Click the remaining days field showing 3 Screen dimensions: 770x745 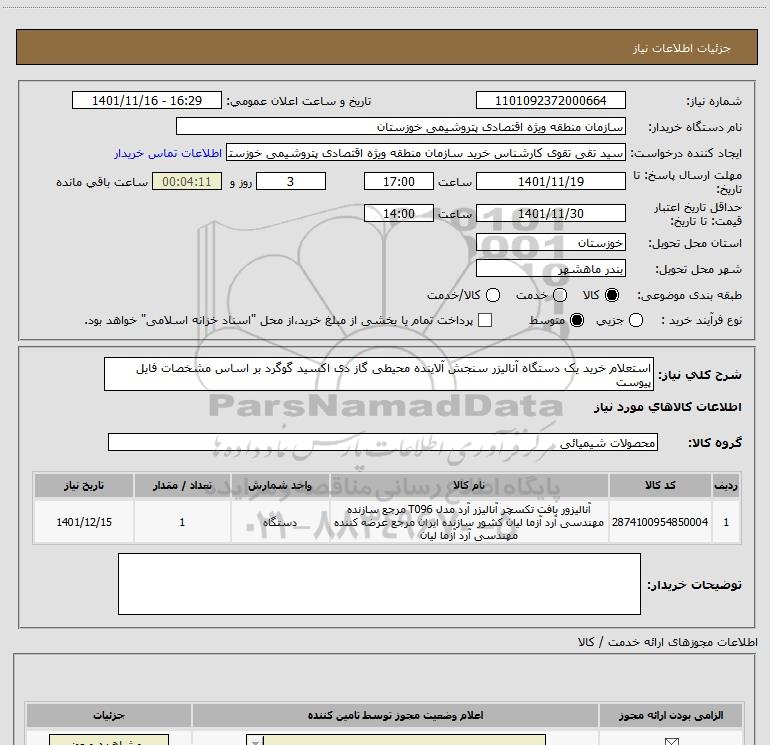click(291, 181)
